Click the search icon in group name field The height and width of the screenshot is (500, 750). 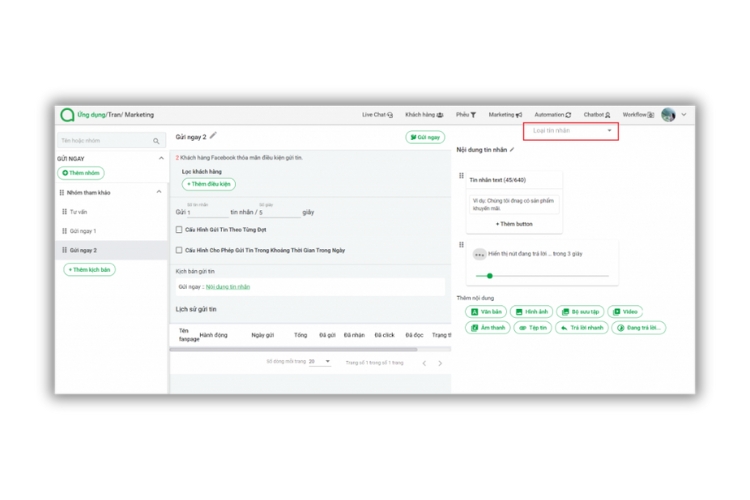[x=156, y=141]
